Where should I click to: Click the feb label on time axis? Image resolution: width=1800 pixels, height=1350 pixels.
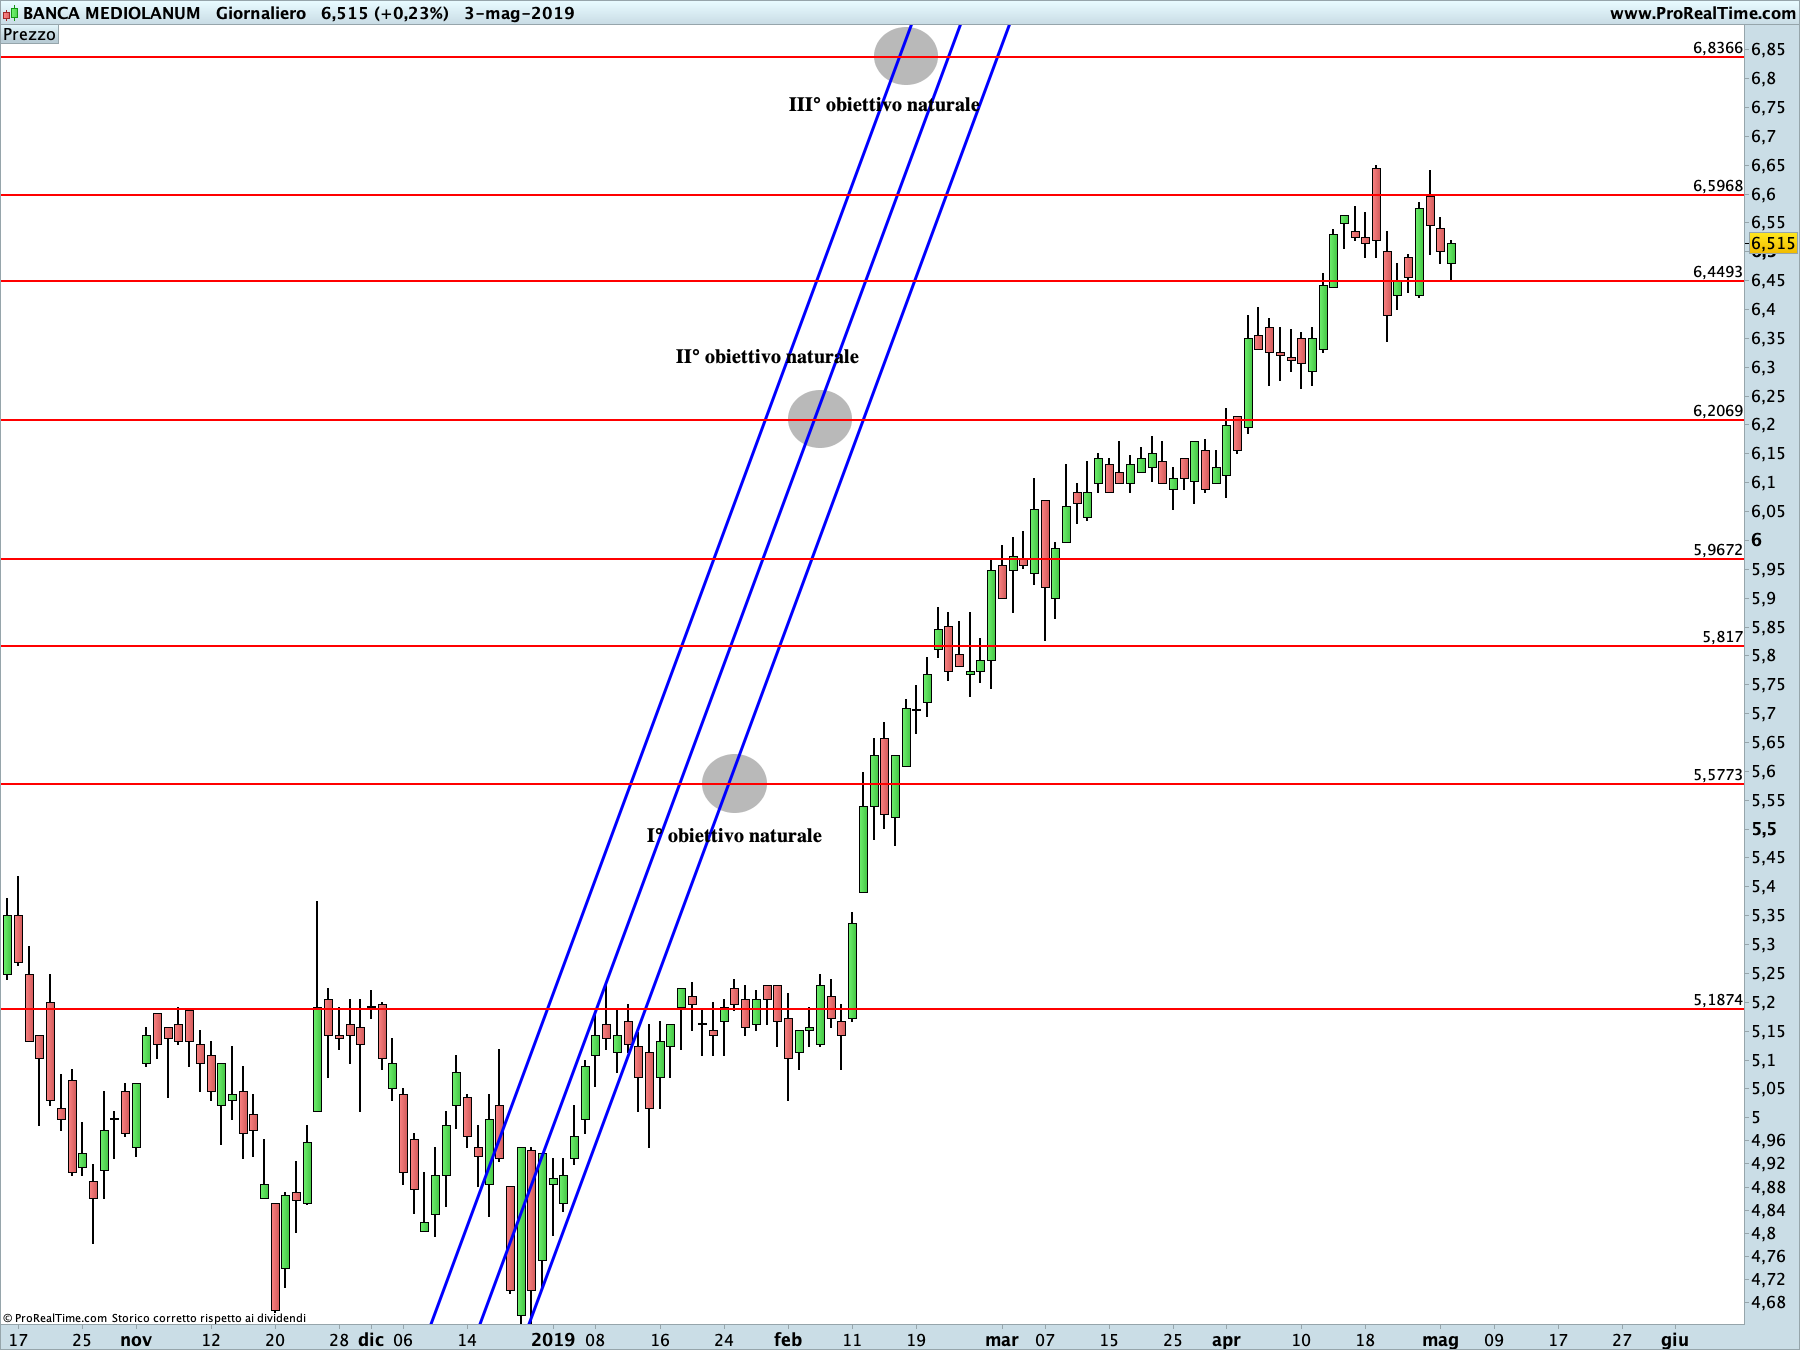coord(788,1340)
